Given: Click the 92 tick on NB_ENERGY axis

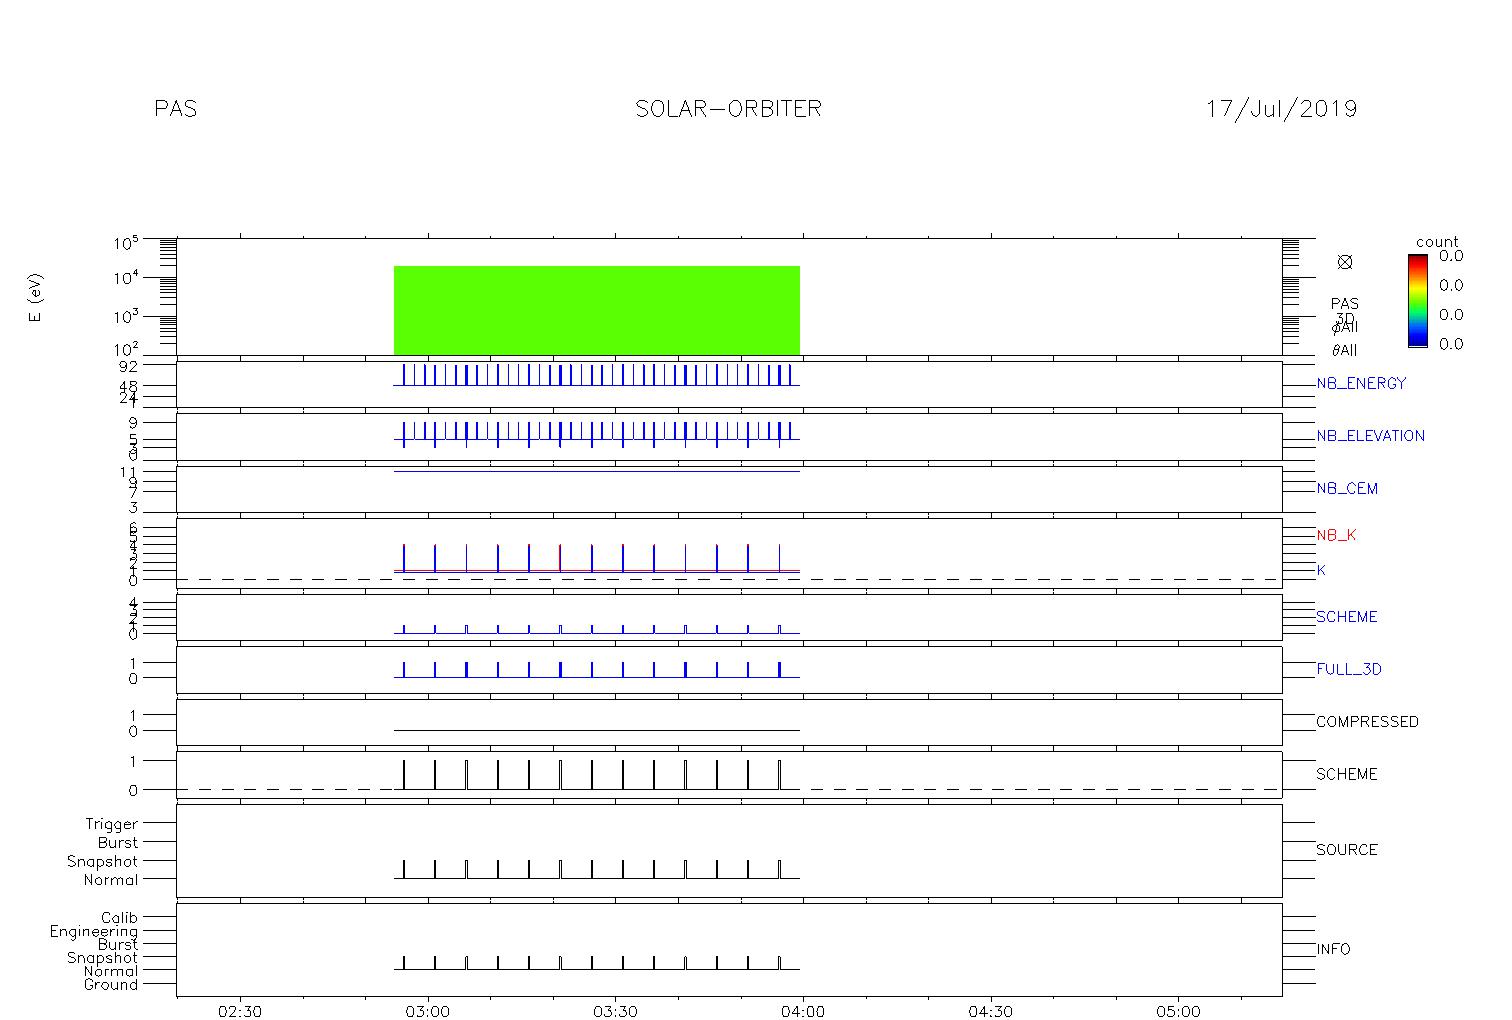Looking at the screenshot, I should click(x=129, y=366).
